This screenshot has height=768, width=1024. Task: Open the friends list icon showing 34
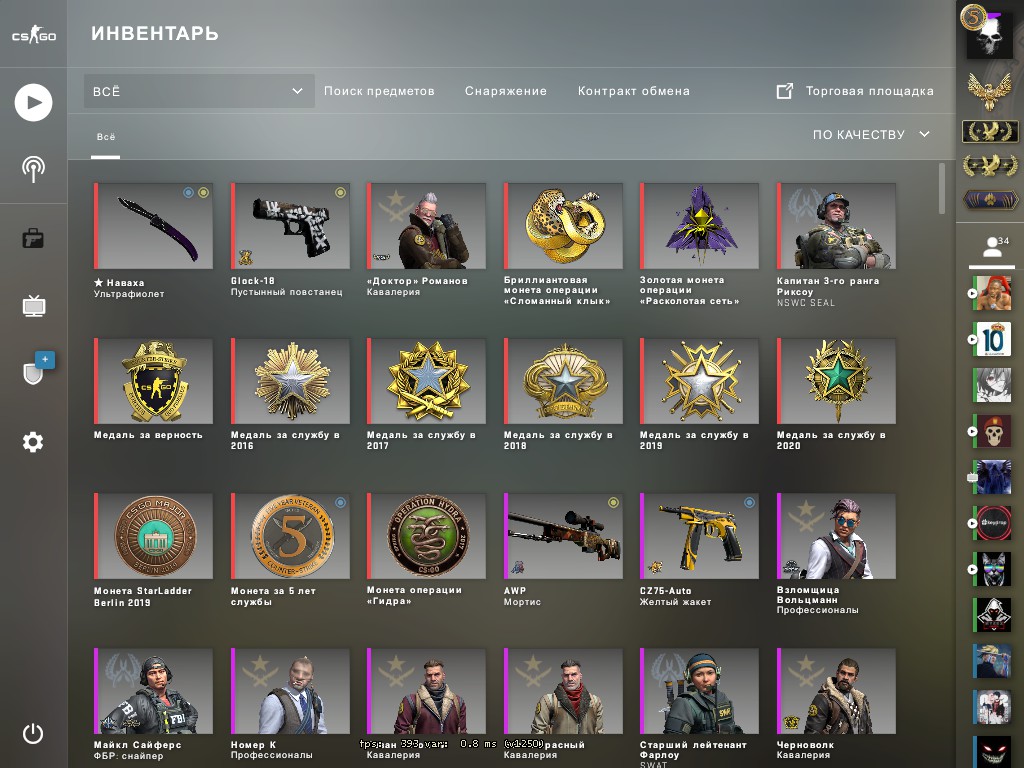(x=994, y=248)
